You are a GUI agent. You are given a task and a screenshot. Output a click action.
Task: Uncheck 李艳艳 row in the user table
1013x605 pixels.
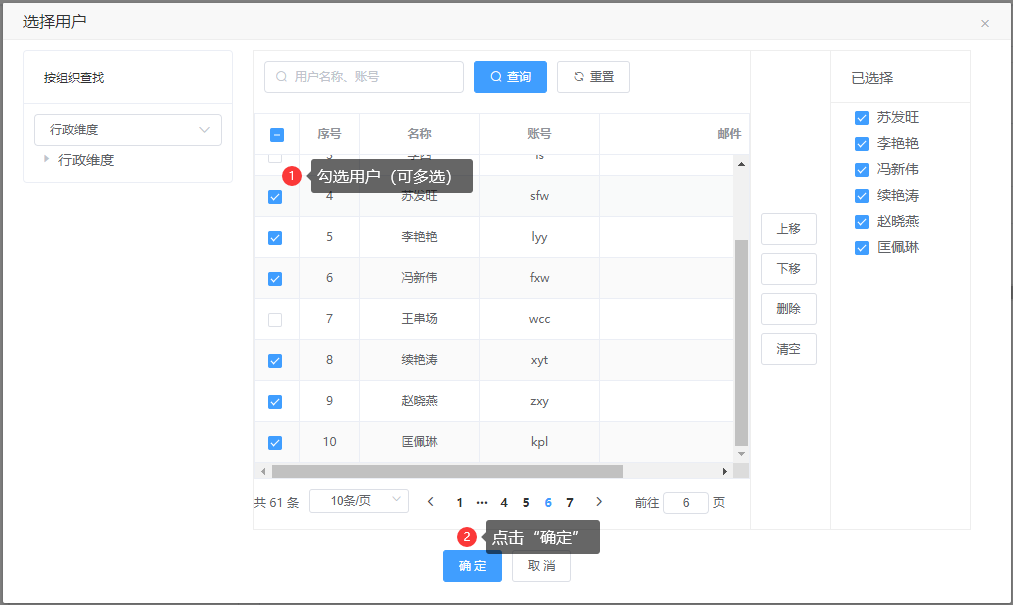(x=275, y=238)
